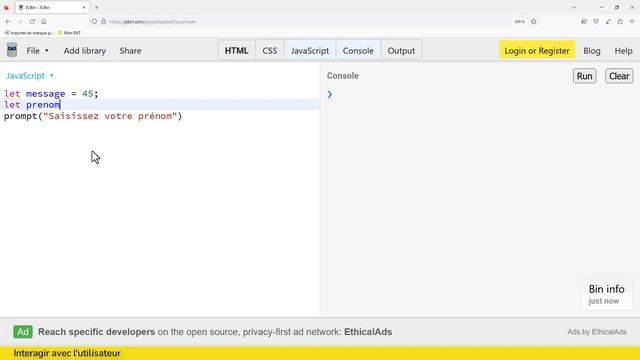Open a new browser tab
Viewport: 640px width, 360px height.
(96, 7)
